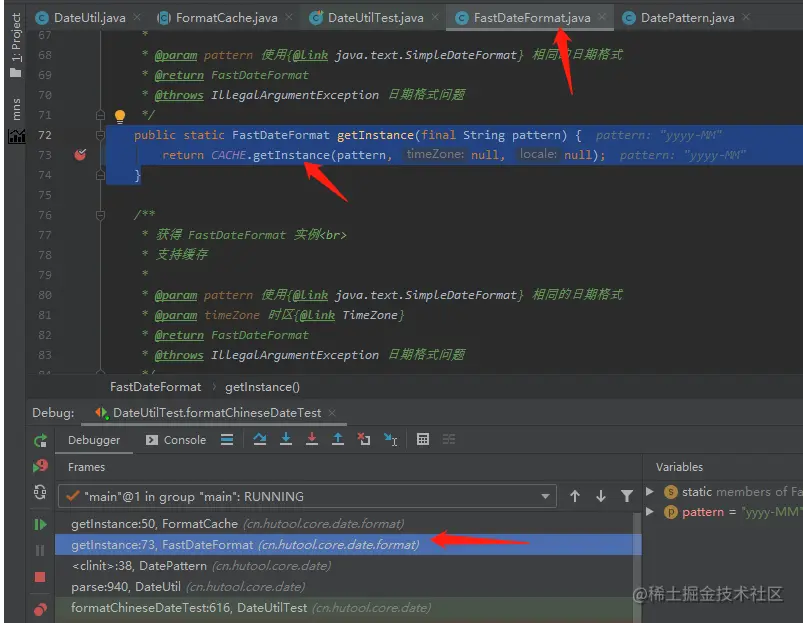Switch to the Console tab
The height and width of the screenshot is (623, 803).
click(176, 440)
